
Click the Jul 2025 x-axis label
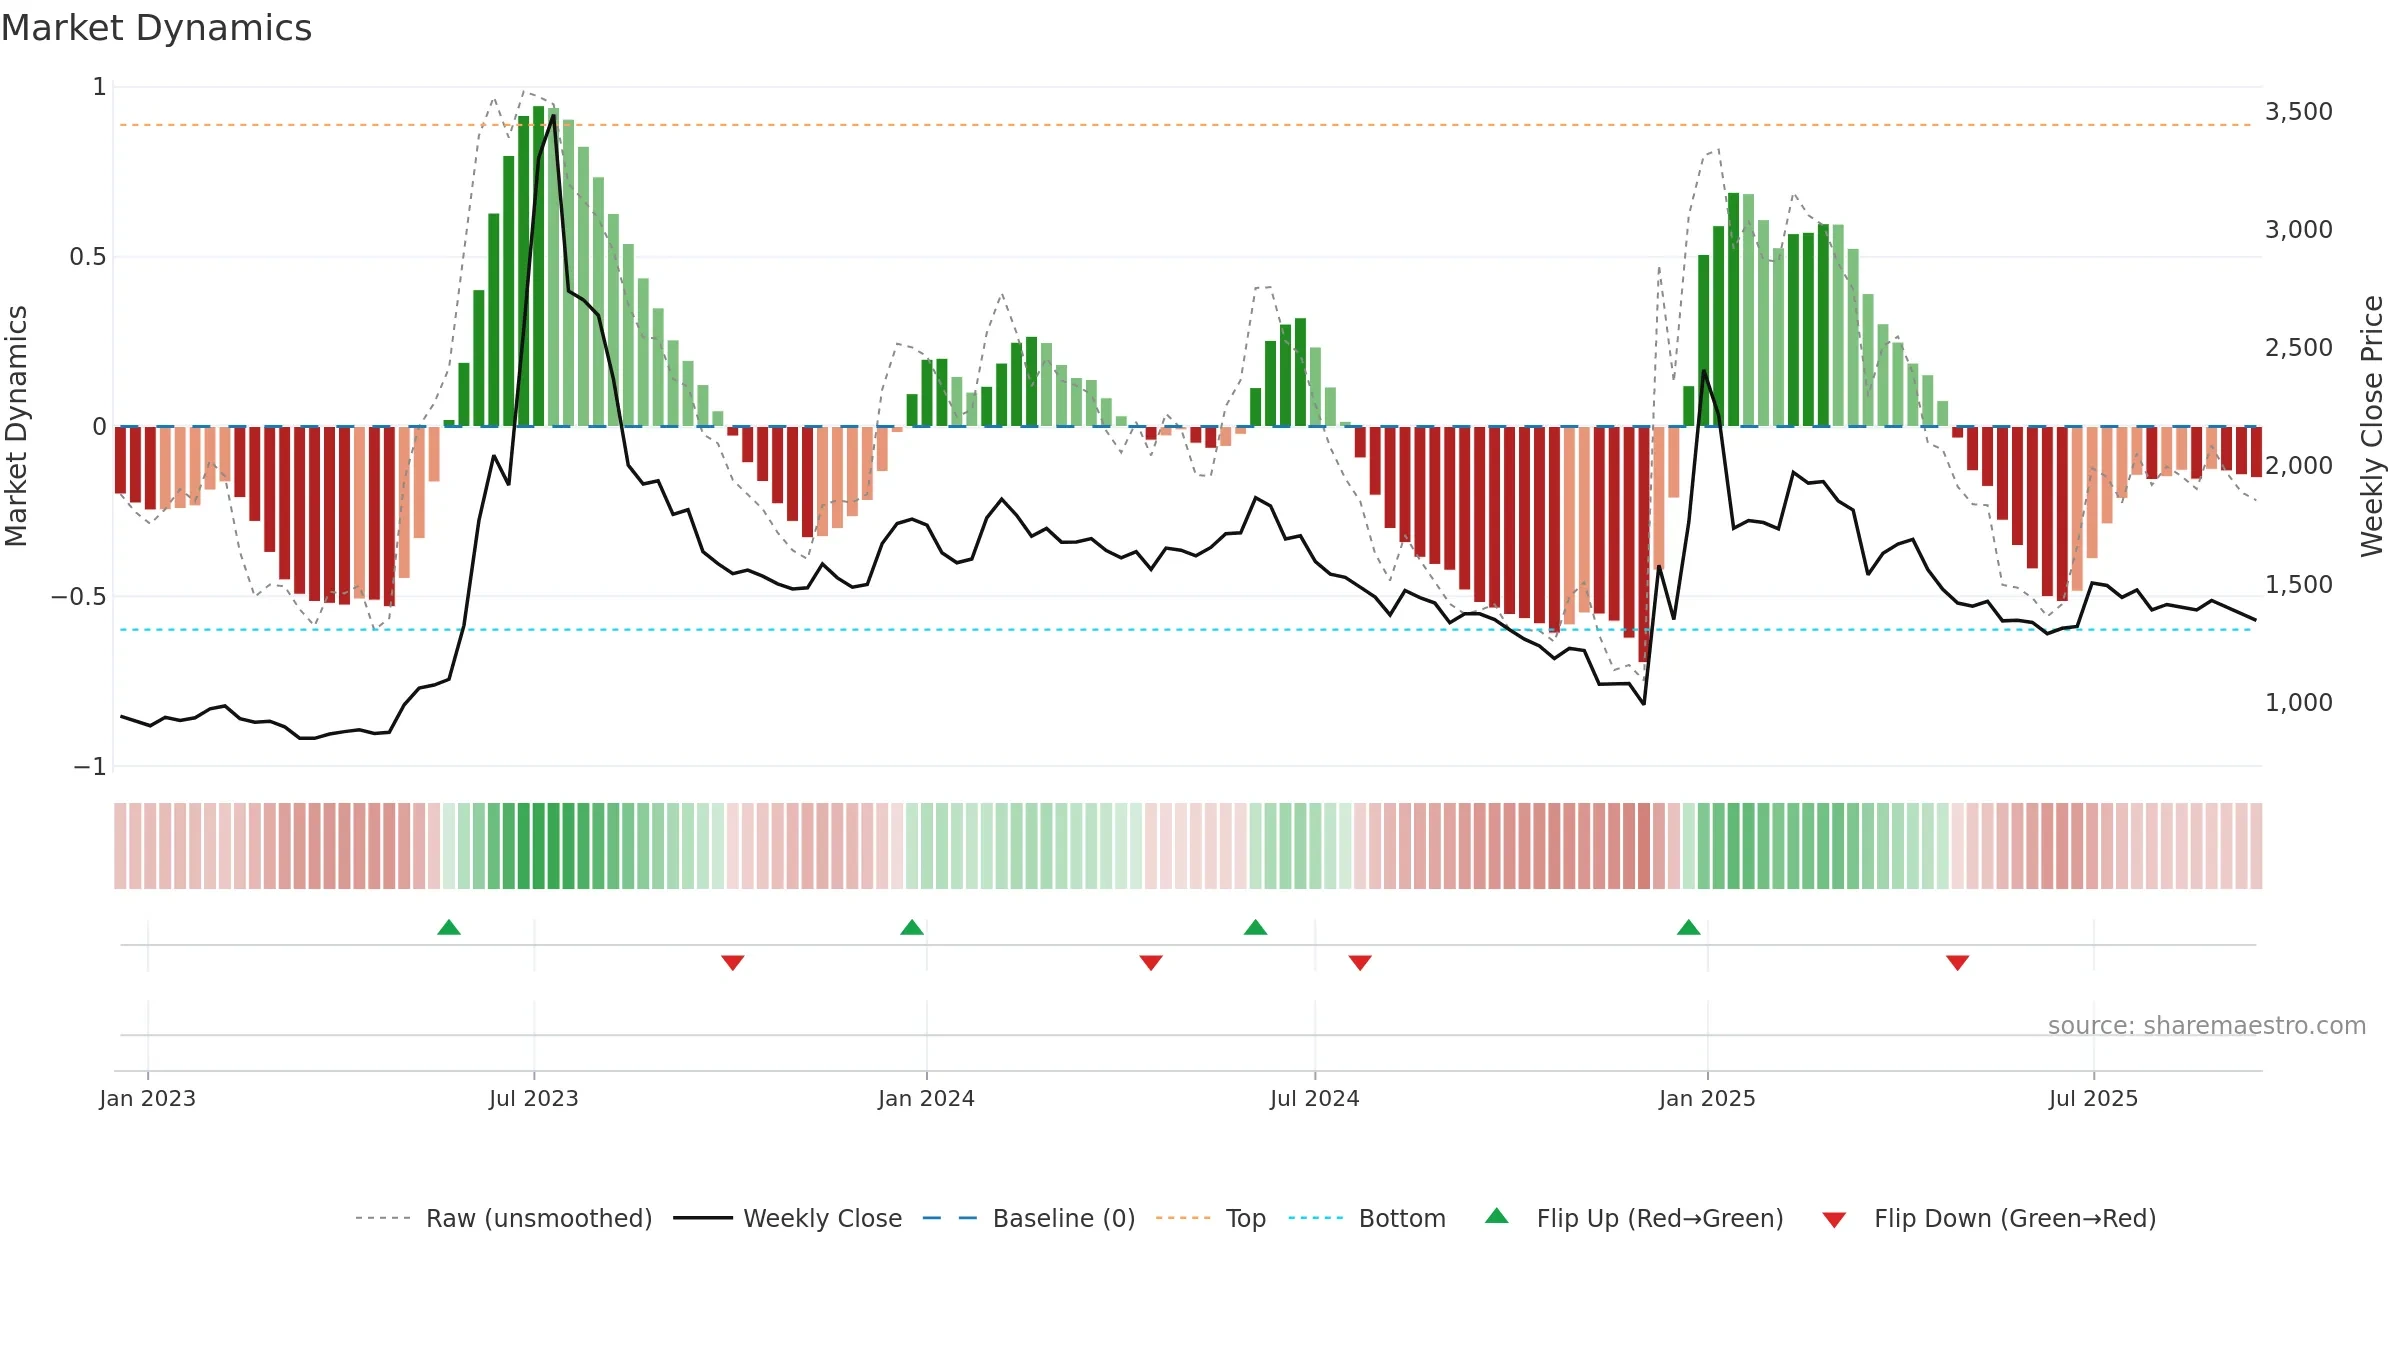point(2094,1099)
